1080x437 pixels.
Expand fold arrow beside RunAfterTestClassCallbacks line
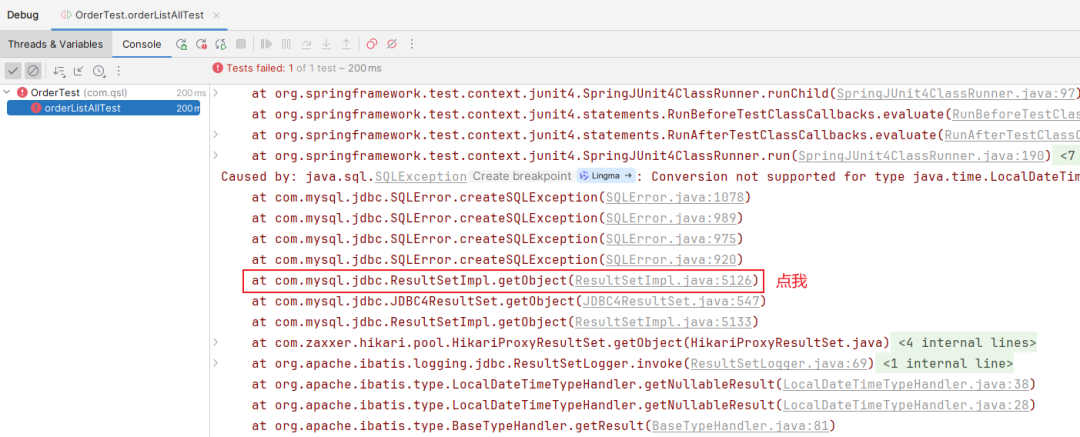[x=216, y=134]
